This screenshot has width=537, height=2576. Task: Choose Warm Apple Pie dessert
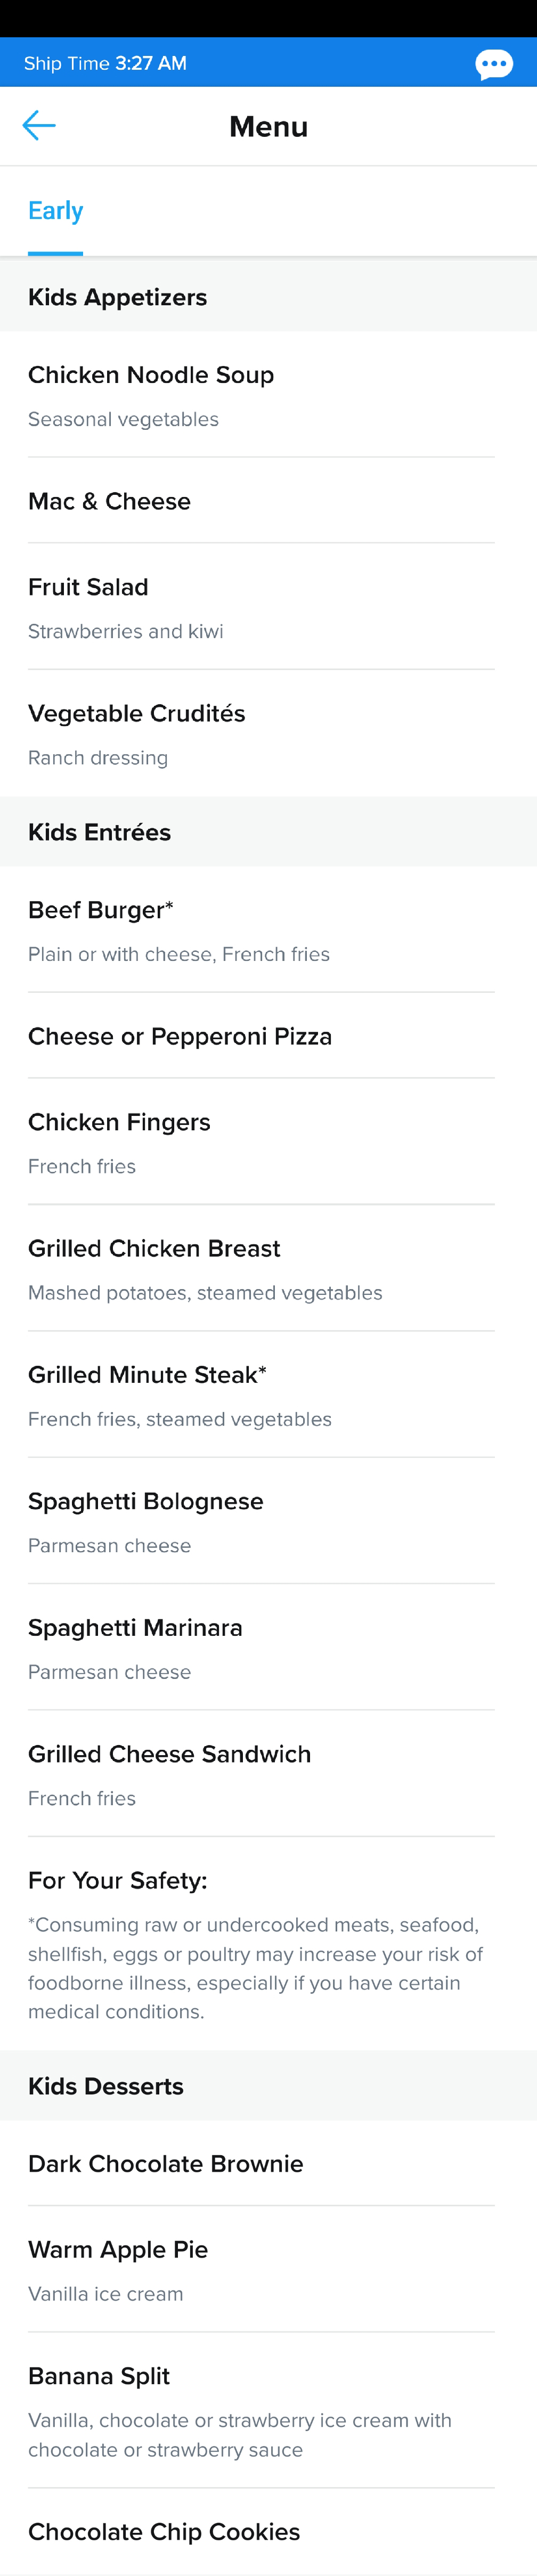[x=268, y=2270]
